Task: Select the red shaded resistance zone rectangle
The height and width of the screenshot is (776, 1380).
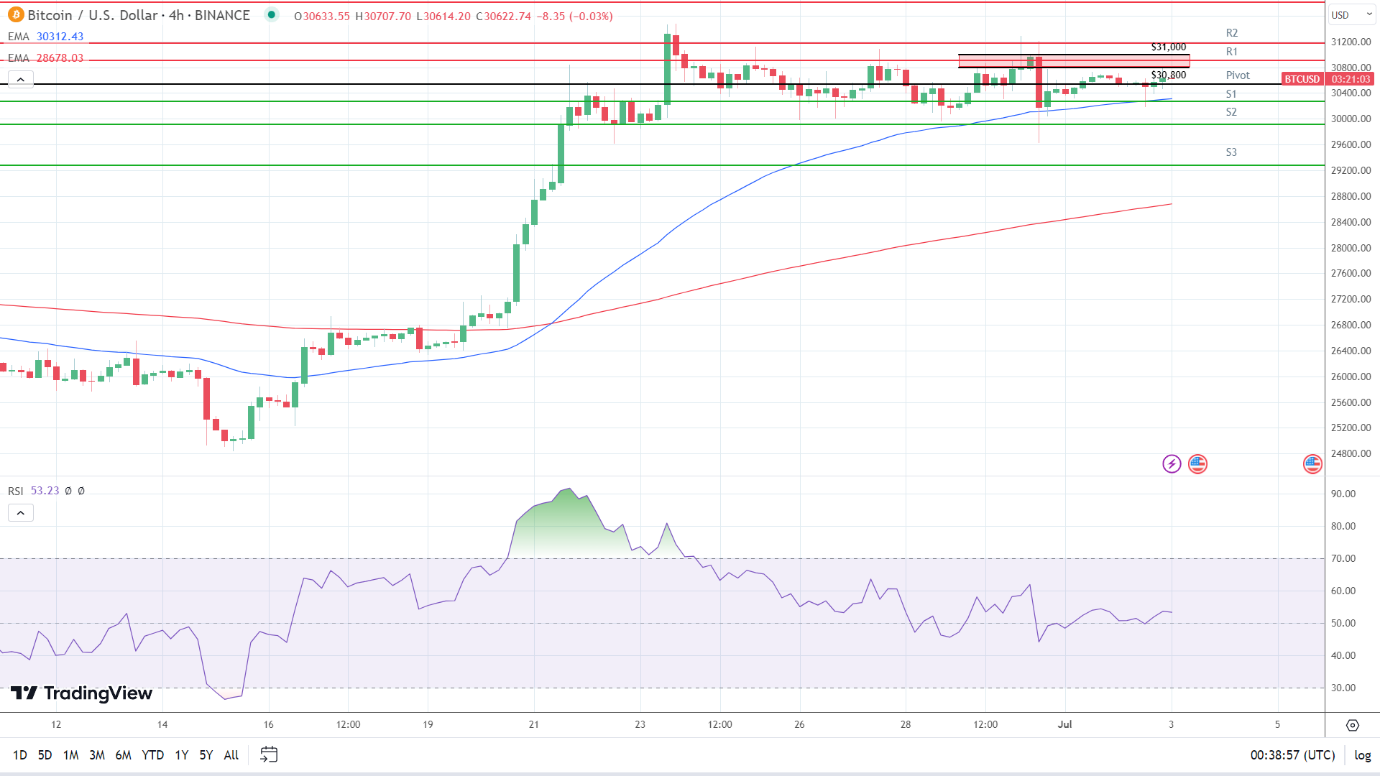Action: point(1074,61)
